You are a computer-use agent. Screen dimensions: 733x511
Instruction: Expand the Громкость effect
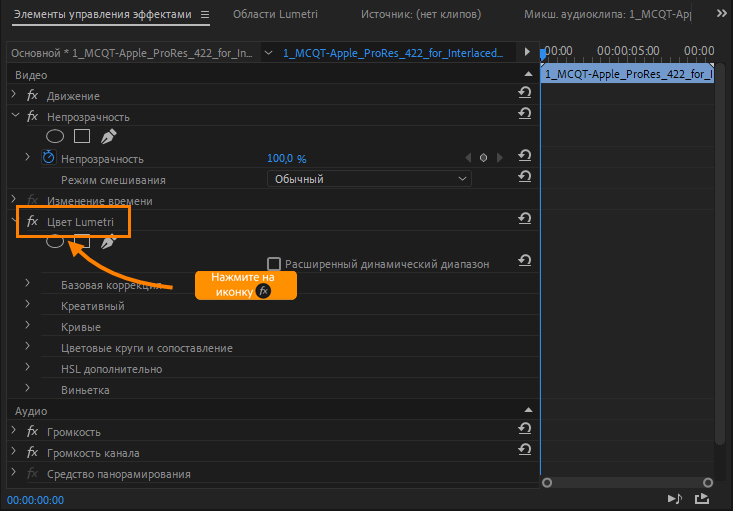tap(14, 431)
